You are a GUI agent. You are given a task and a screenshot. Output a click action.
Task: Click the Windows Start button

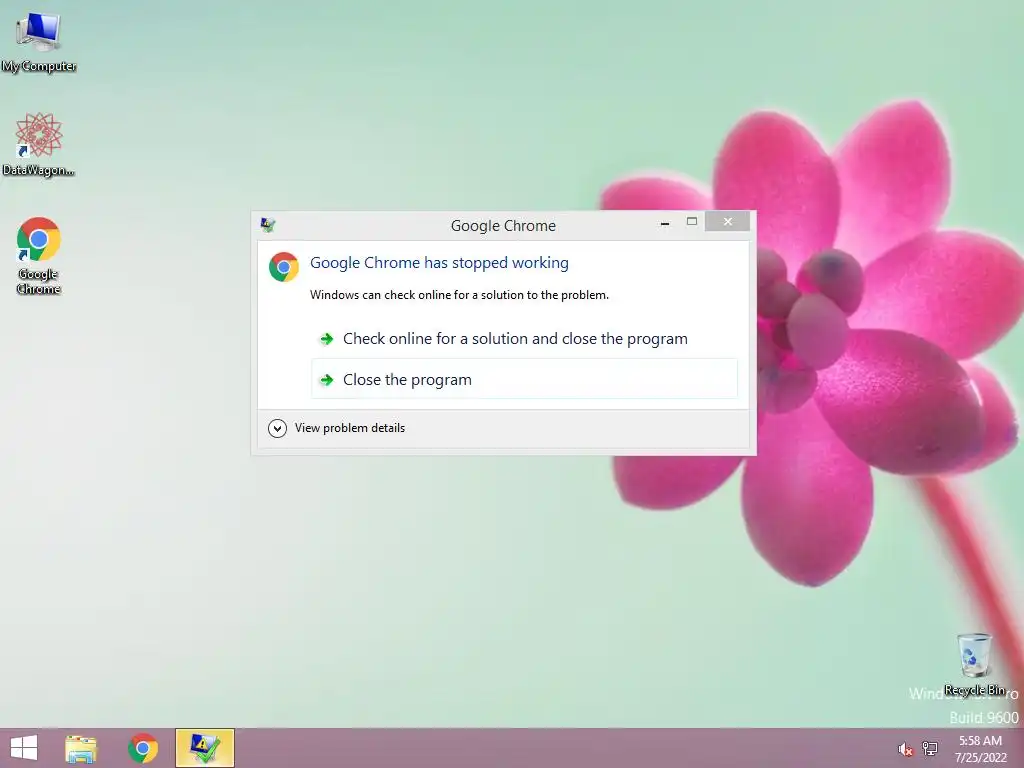[x=24, y=748]
